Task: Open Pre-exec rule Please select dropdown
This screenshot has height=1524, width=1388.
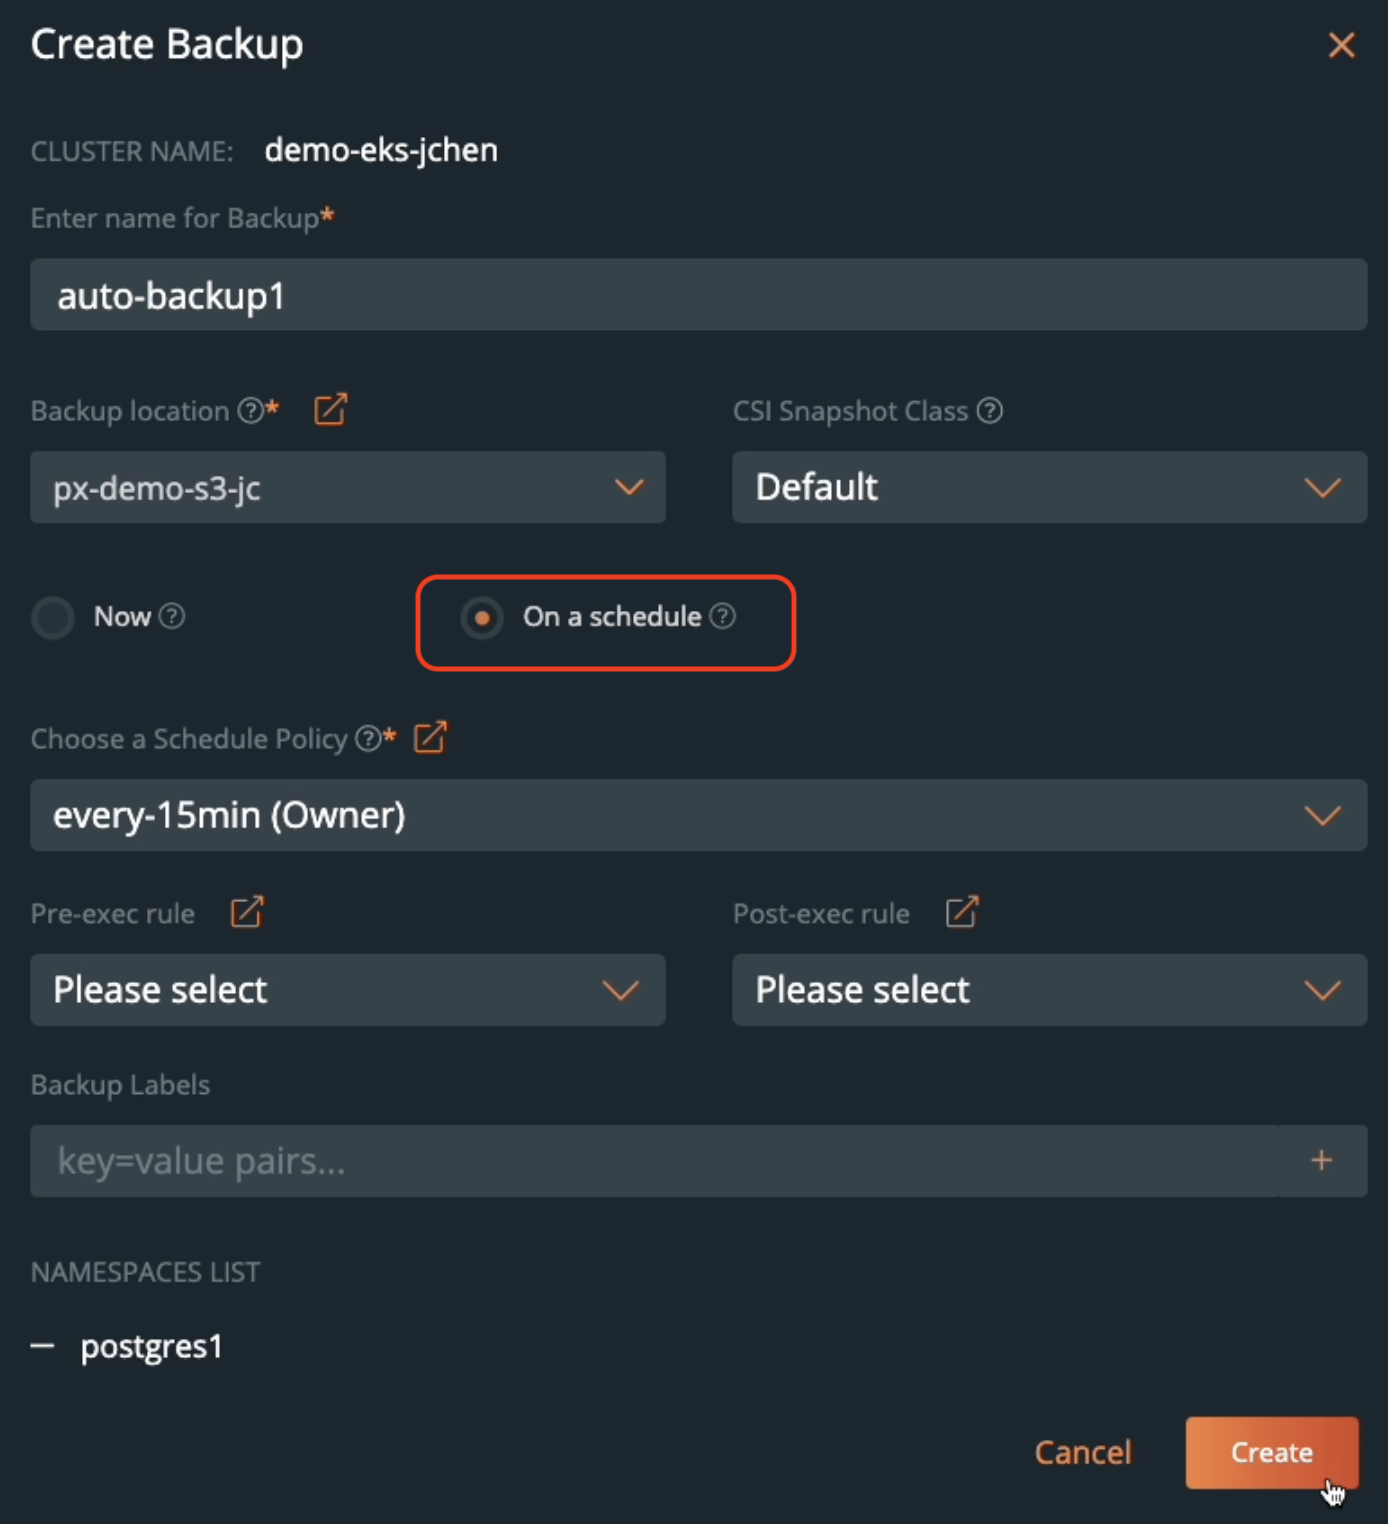Action: 348,990
